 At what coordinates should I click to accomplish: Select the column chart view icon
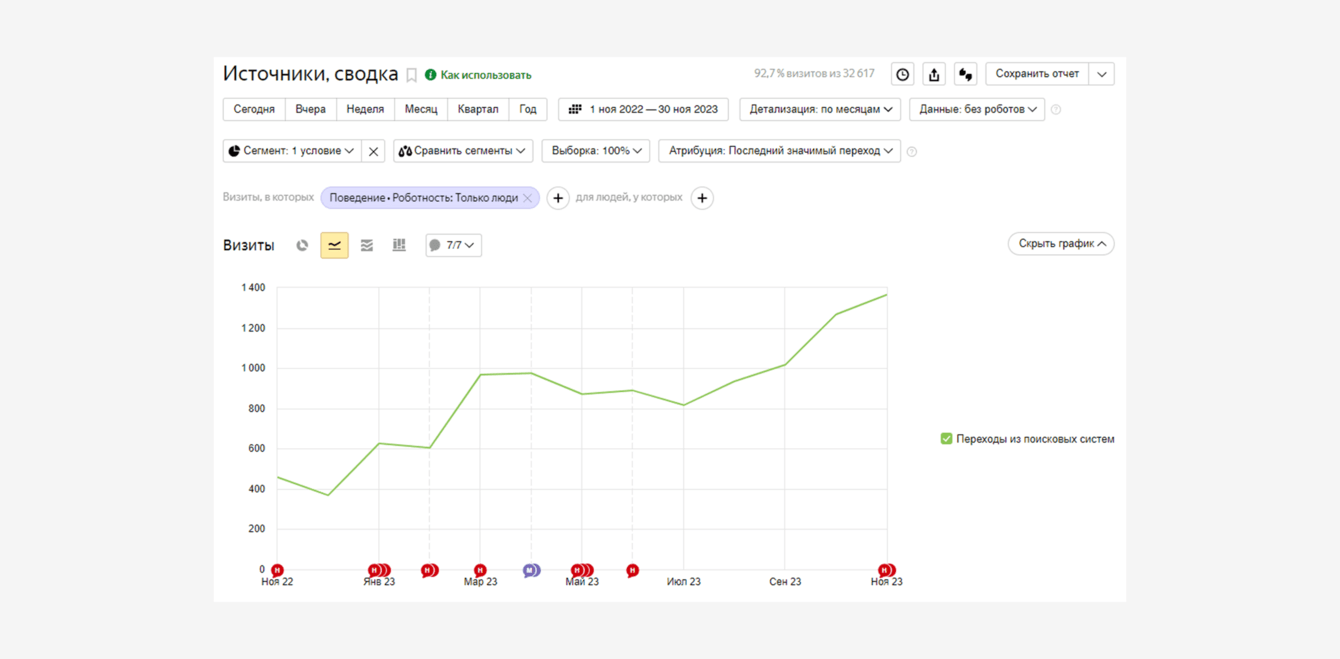pos(399,245)
